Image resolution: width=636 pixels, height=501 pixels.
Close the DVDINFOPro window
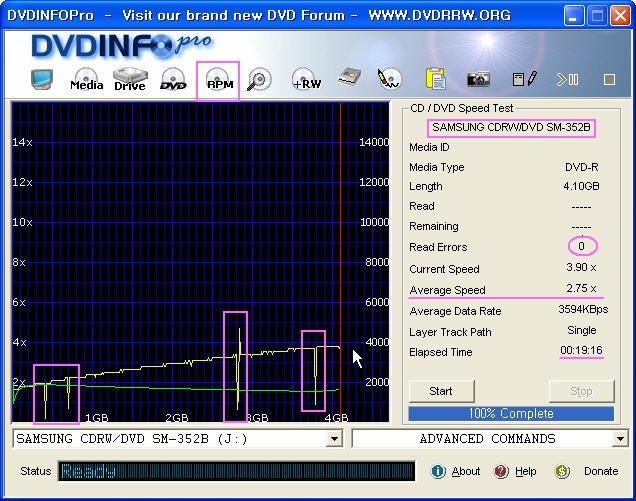620,16
